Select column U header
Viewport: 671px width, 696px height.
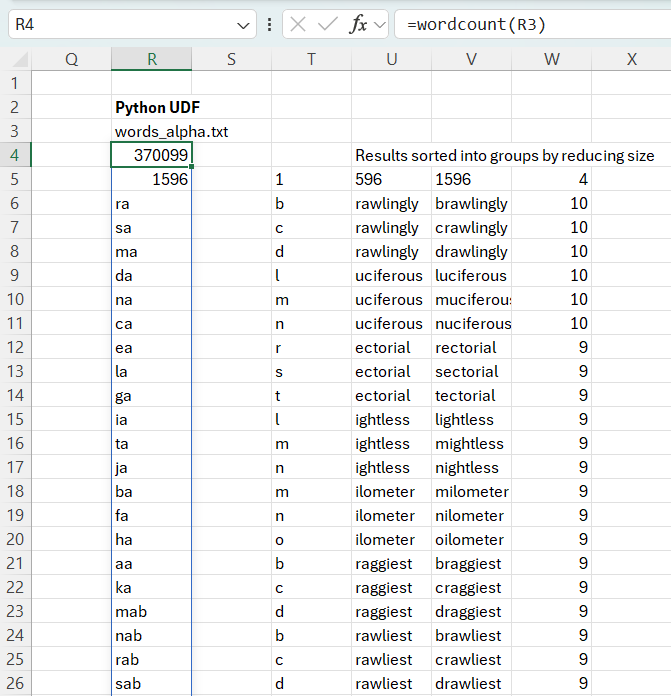point(391,59)
